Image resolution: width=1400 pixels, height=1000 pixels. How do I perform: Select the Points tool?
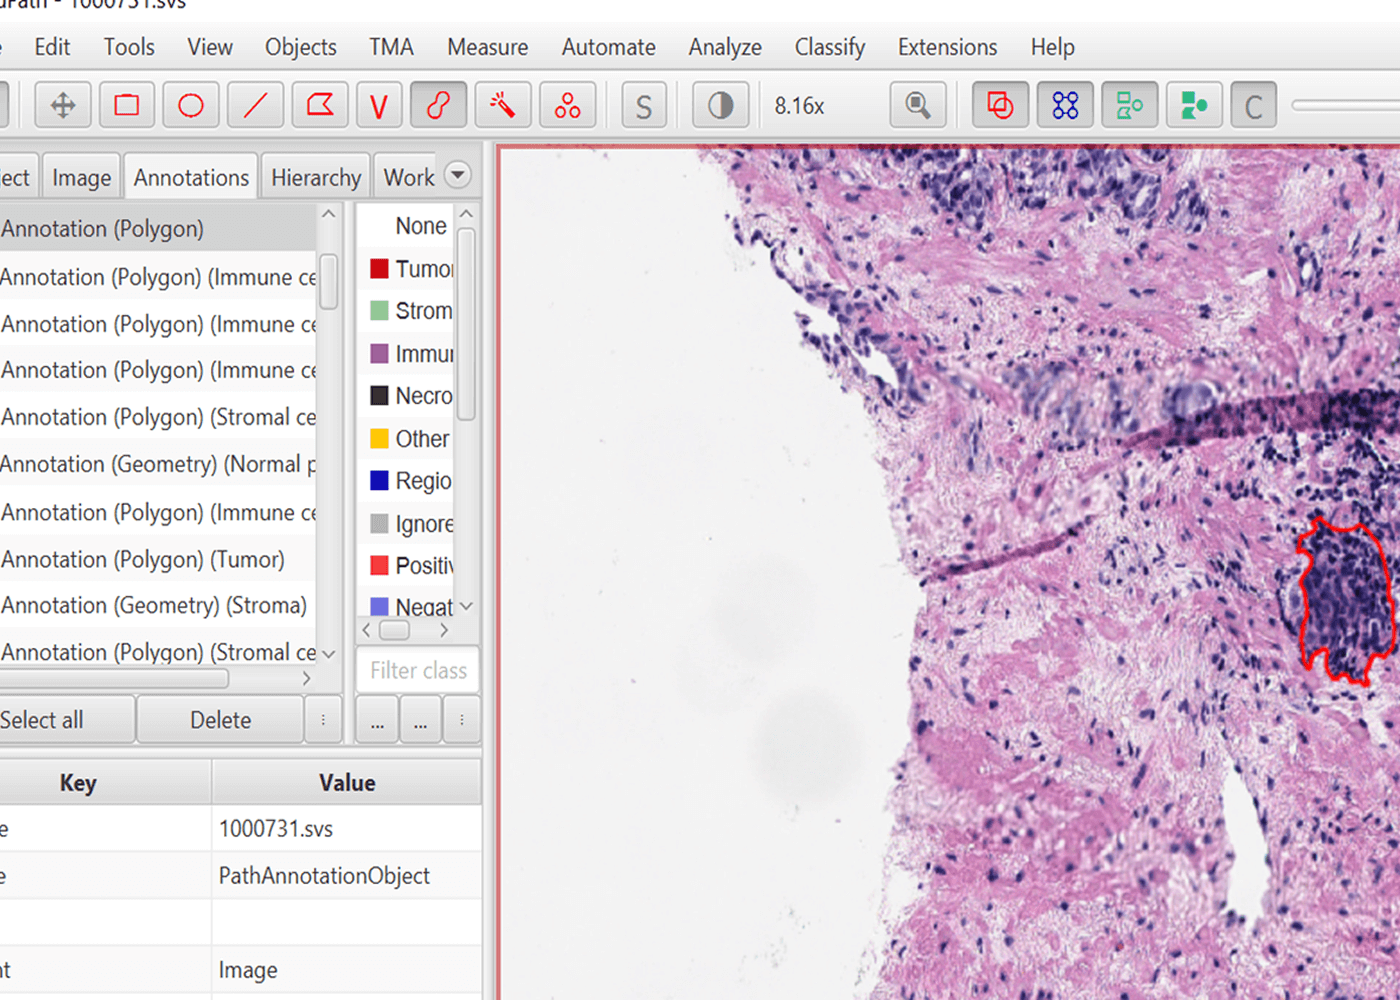click(568, 104)
